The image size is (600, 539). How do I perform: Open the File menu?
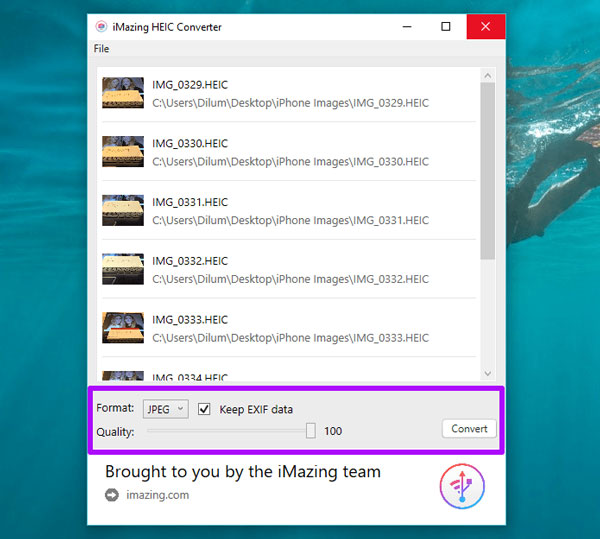pos(101,49)
